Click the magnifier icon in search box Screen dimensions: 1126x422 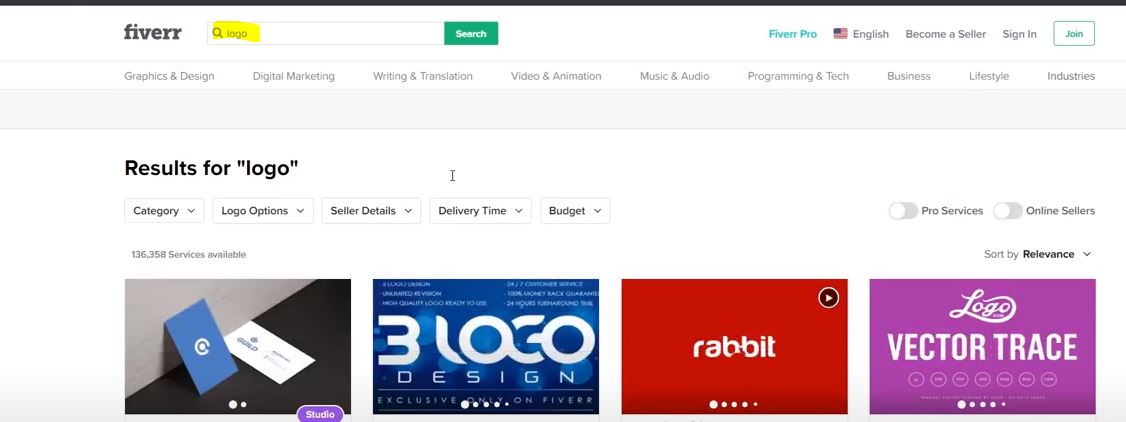click(x=218, y=33)
